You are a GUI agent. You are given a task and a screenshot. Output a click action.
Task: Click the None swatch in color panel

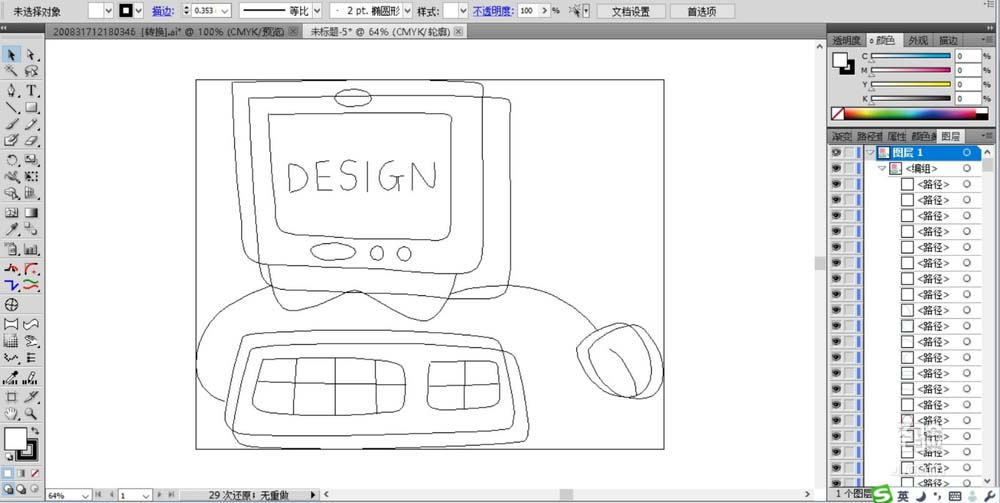point(837,114)
